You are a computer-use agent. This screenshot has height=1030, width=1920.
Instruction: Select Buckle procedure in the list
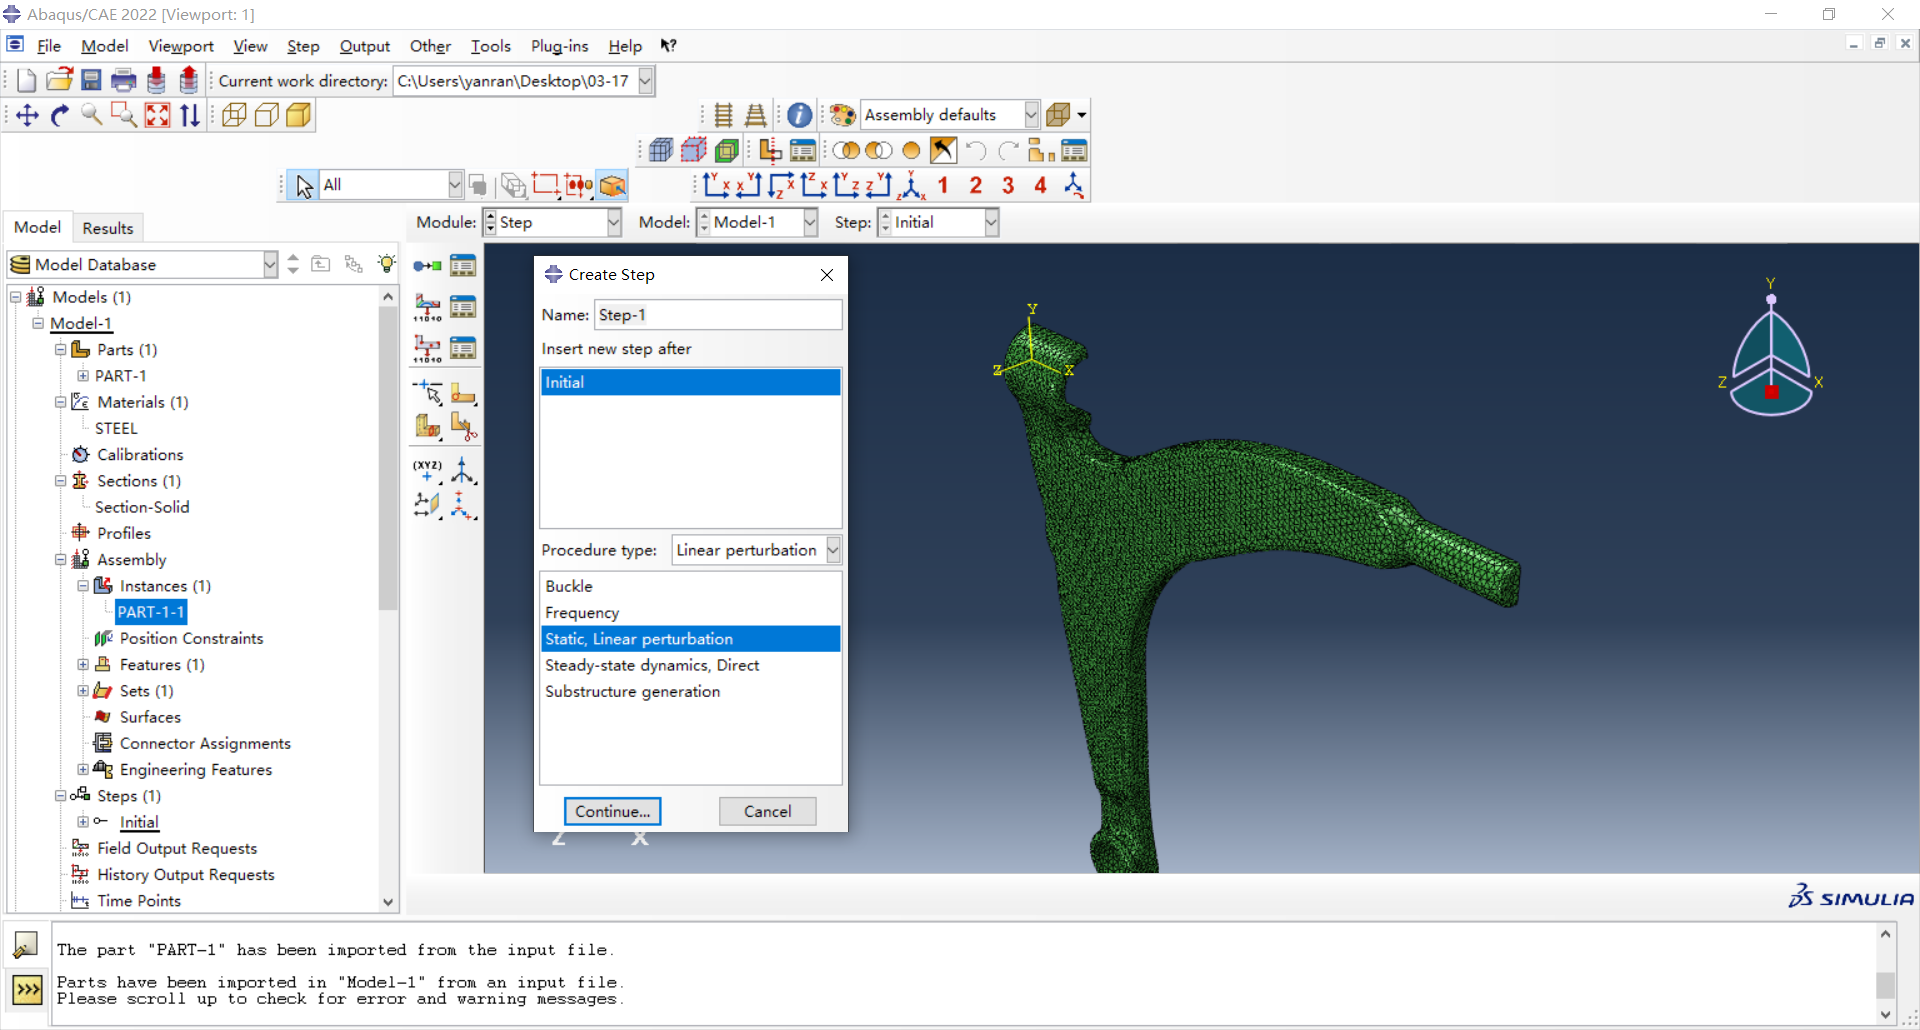(x=690, y=586)
